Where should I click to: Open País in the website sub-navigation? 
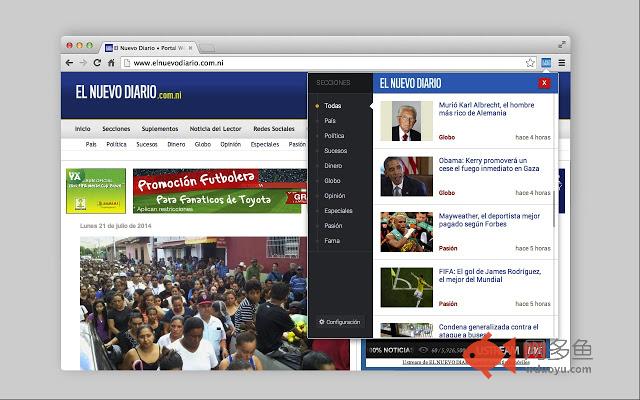91,144
